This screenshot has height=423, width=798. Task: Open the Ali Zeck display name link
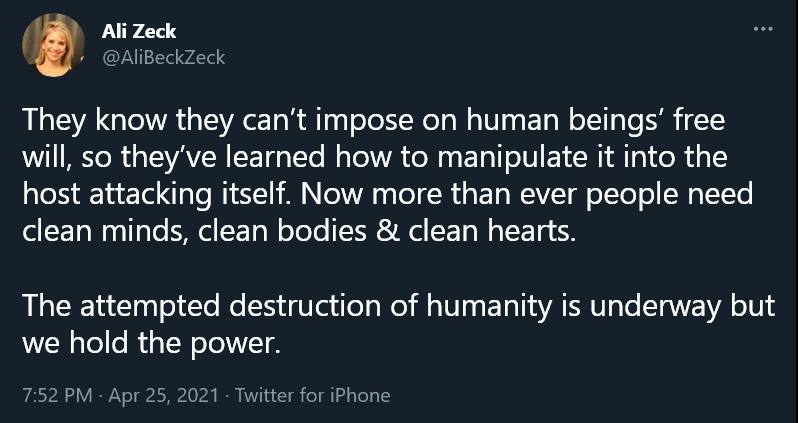139,32
